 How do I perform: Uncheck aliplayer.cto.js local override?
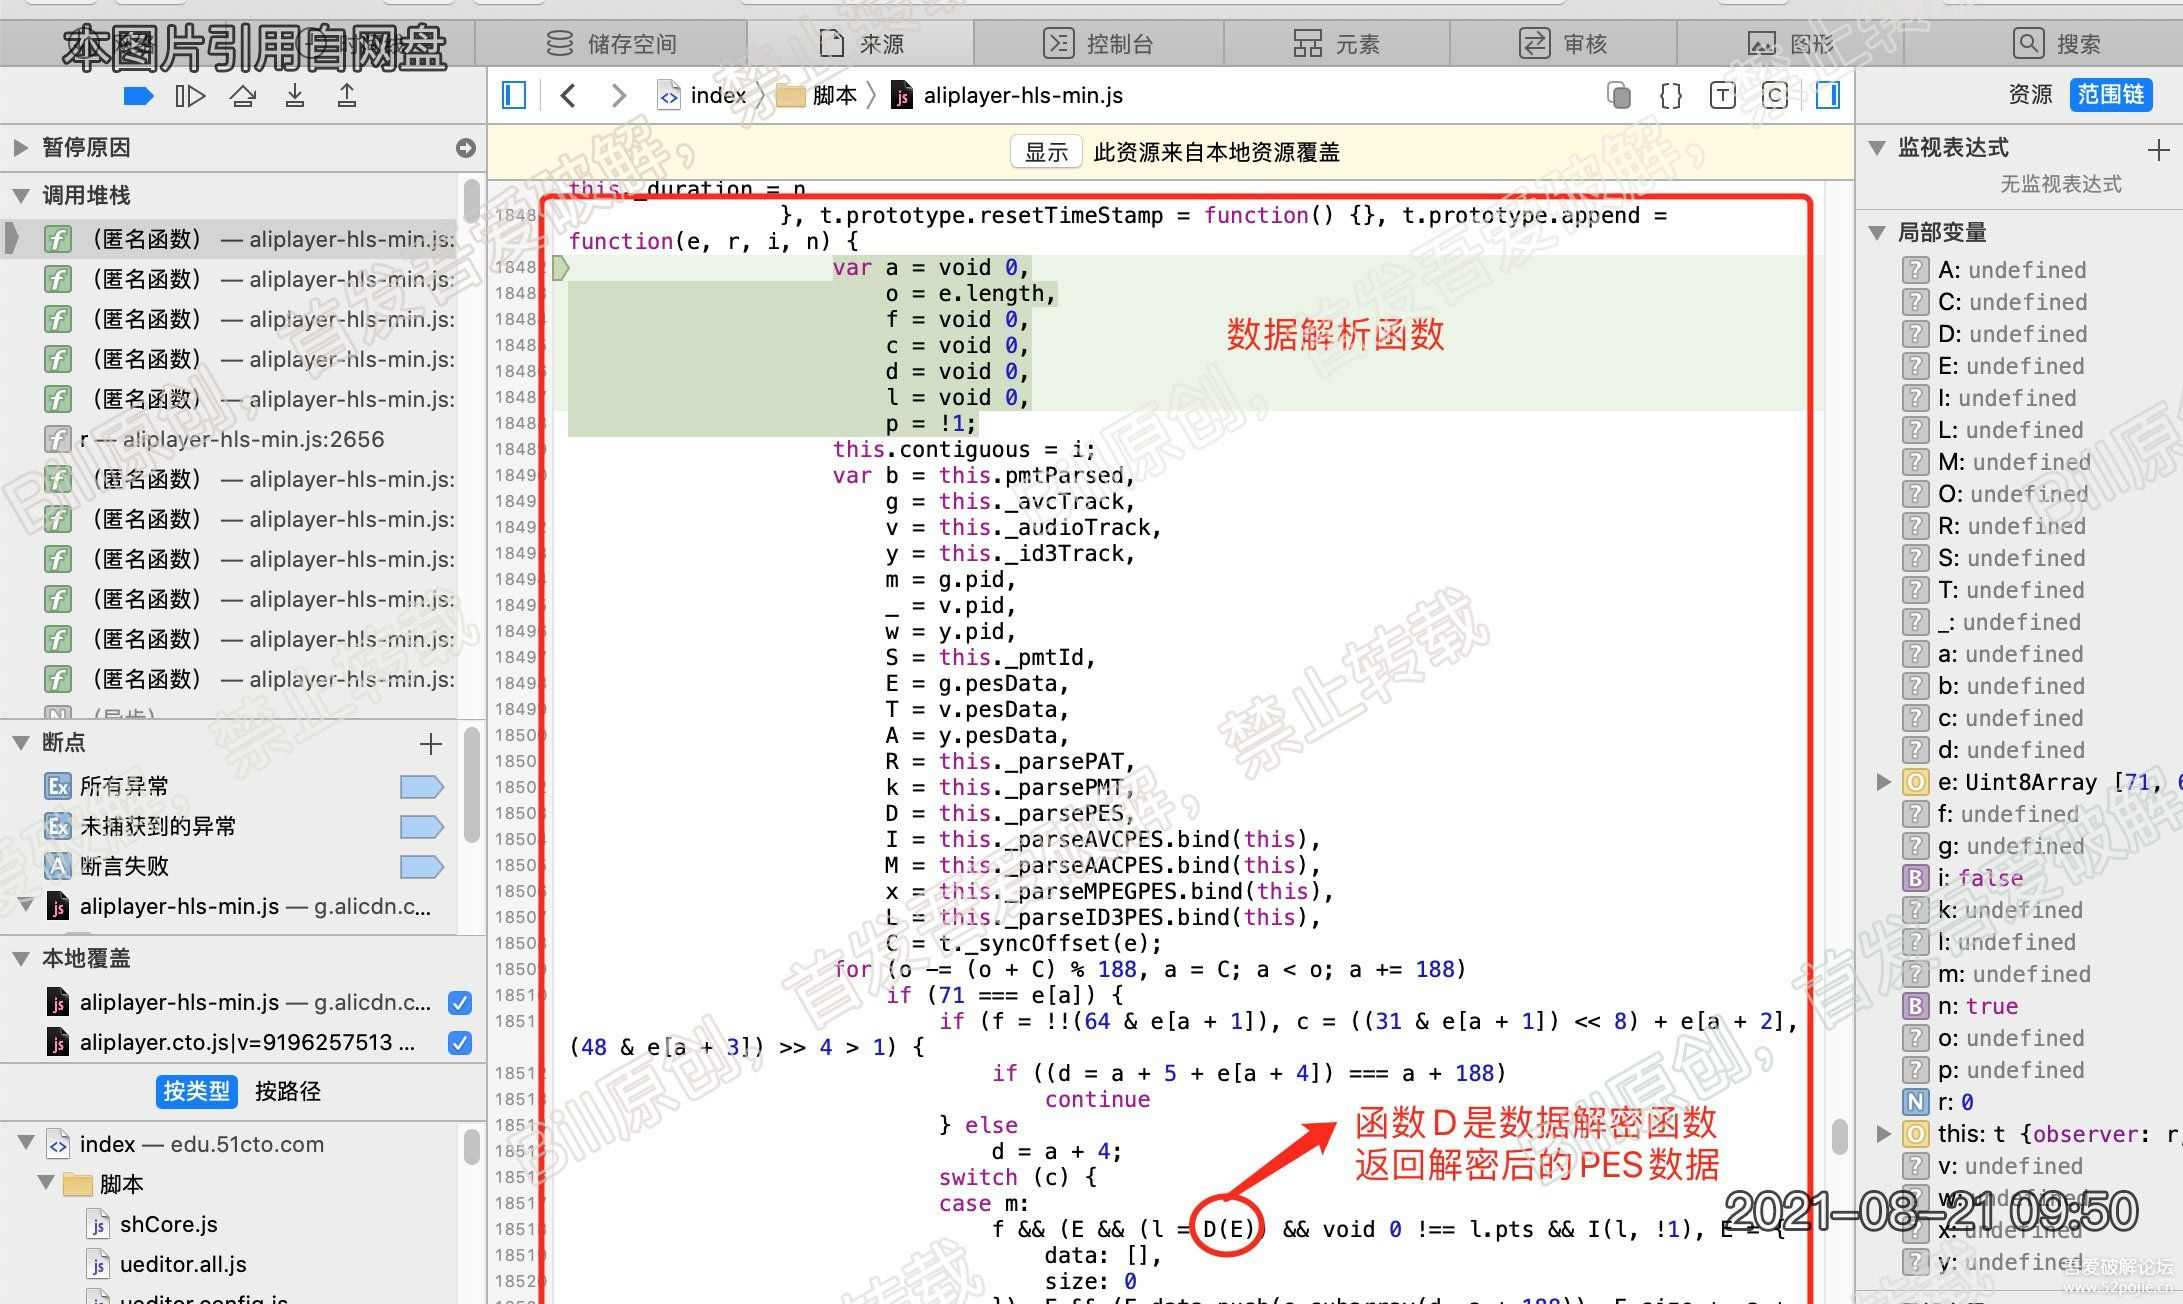pyautogui.click(x=460, y=1043)
